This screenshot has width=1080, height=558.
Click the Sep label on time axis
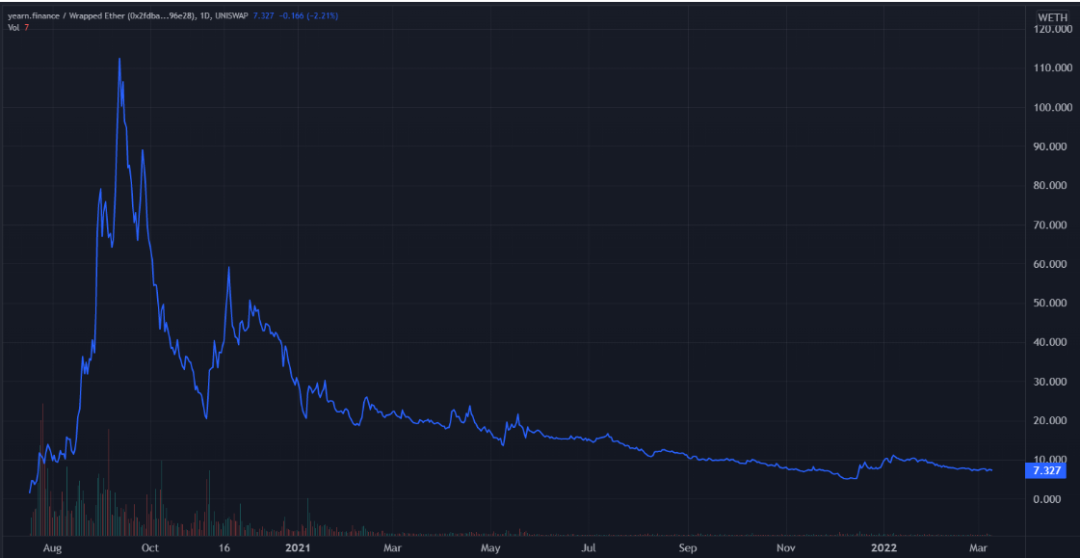tap(687, 548)
